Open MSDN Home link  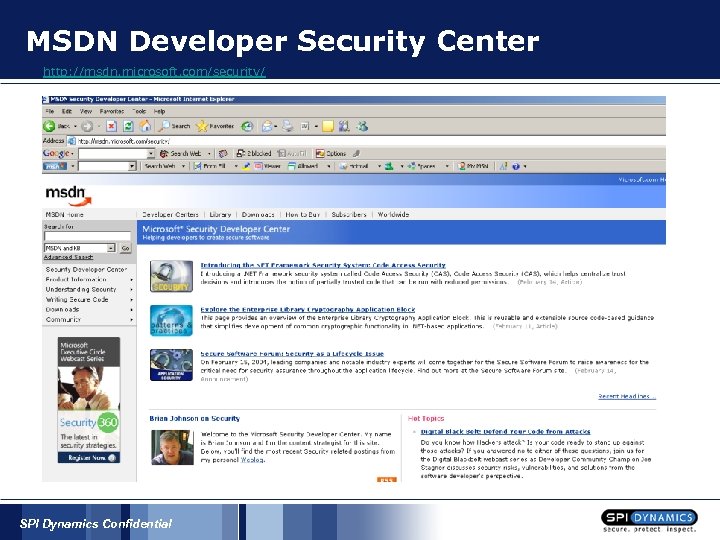tap(64, 214)
